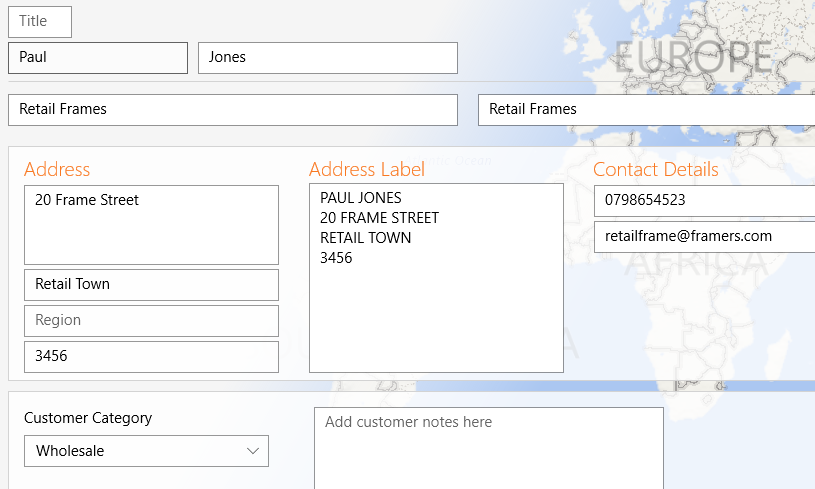
Task: Click the Title input field
Action: [40, 22]
